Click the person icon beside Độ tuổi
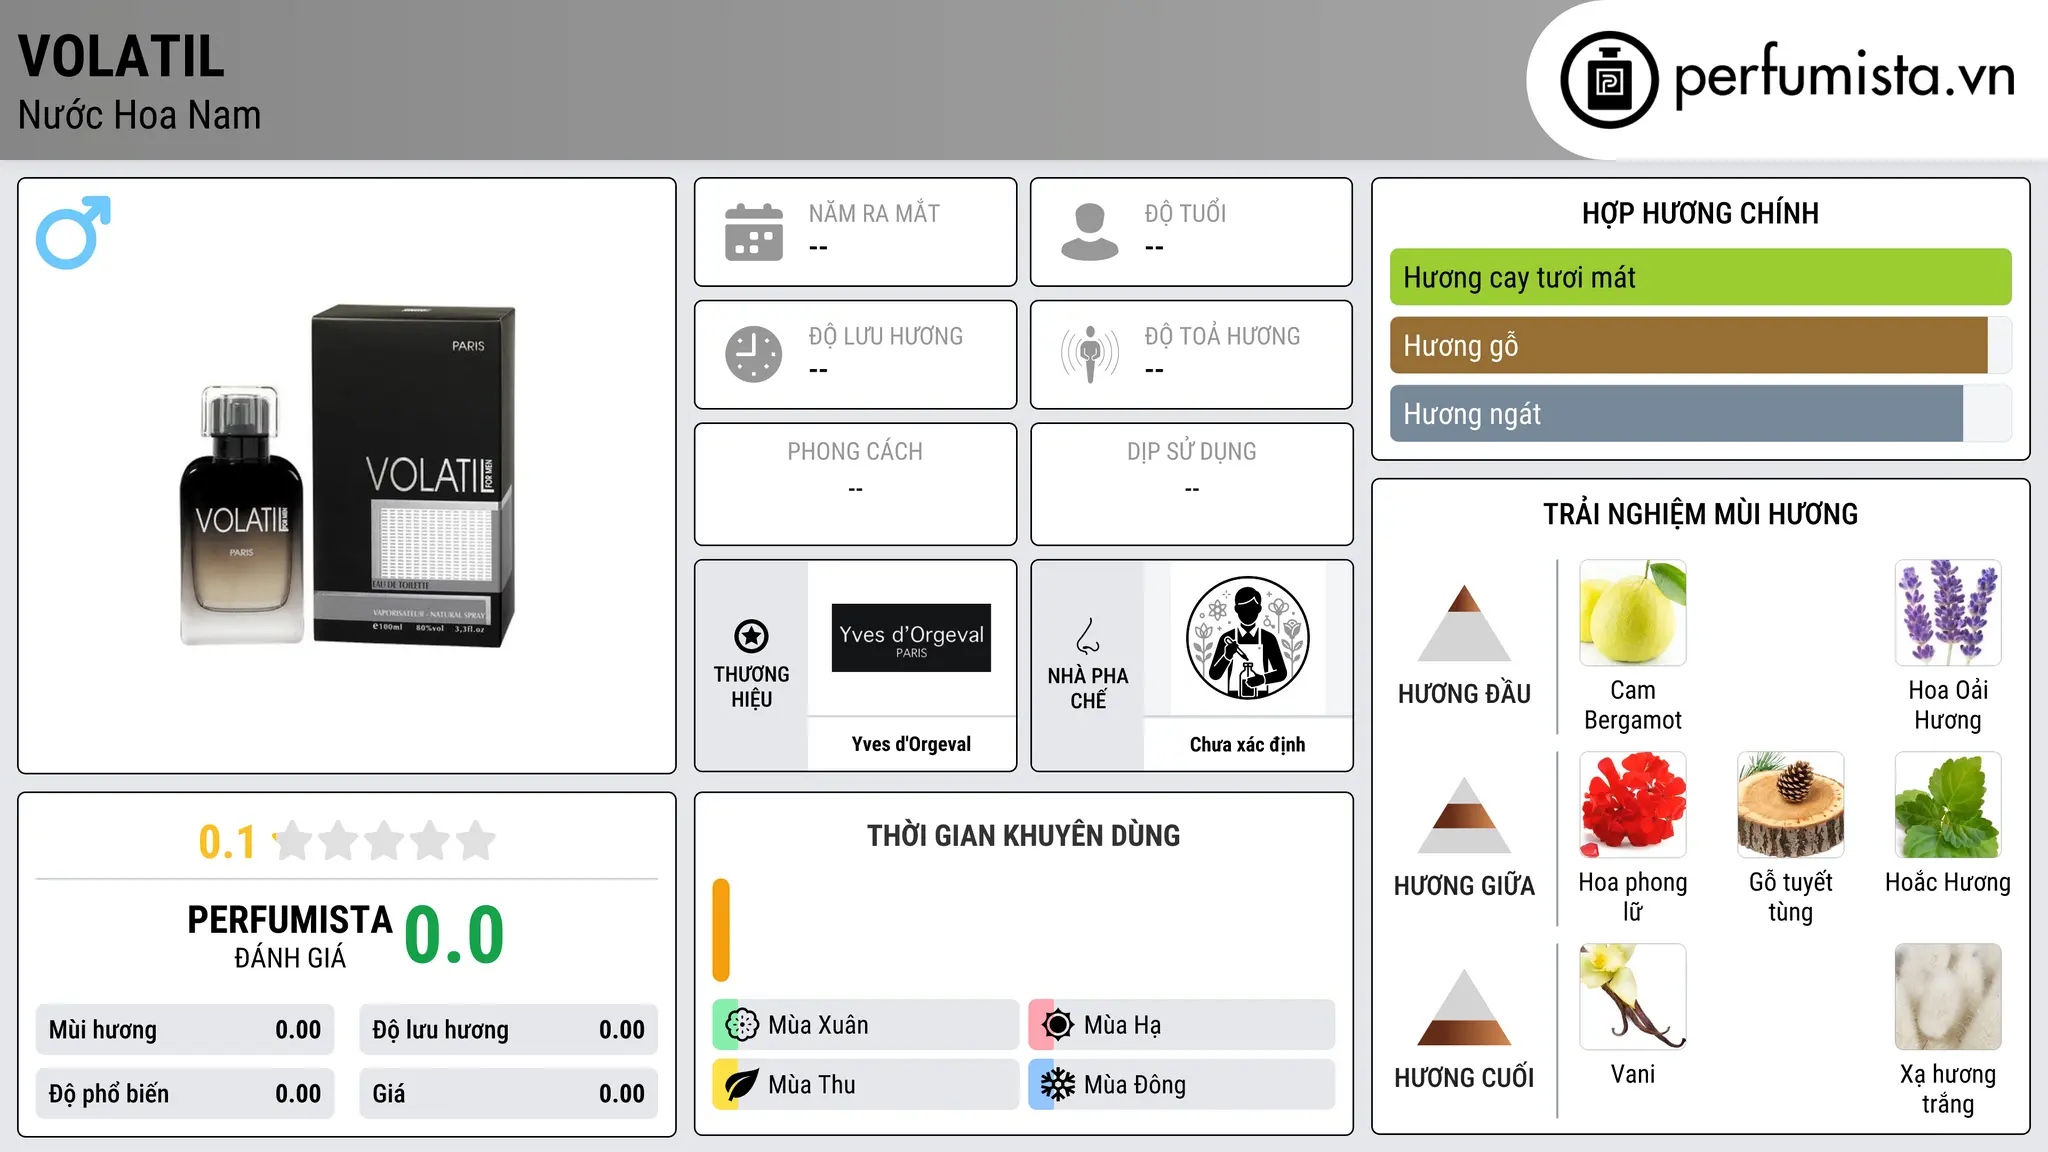The image size is (2048, 1152). click(1090, 232)
